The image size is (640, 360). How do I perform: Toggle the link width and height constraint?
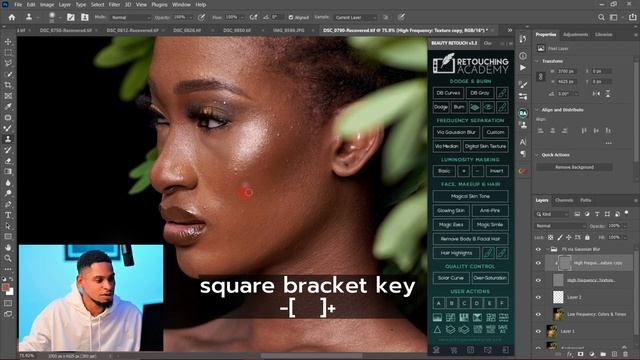[x=541, y=76]
